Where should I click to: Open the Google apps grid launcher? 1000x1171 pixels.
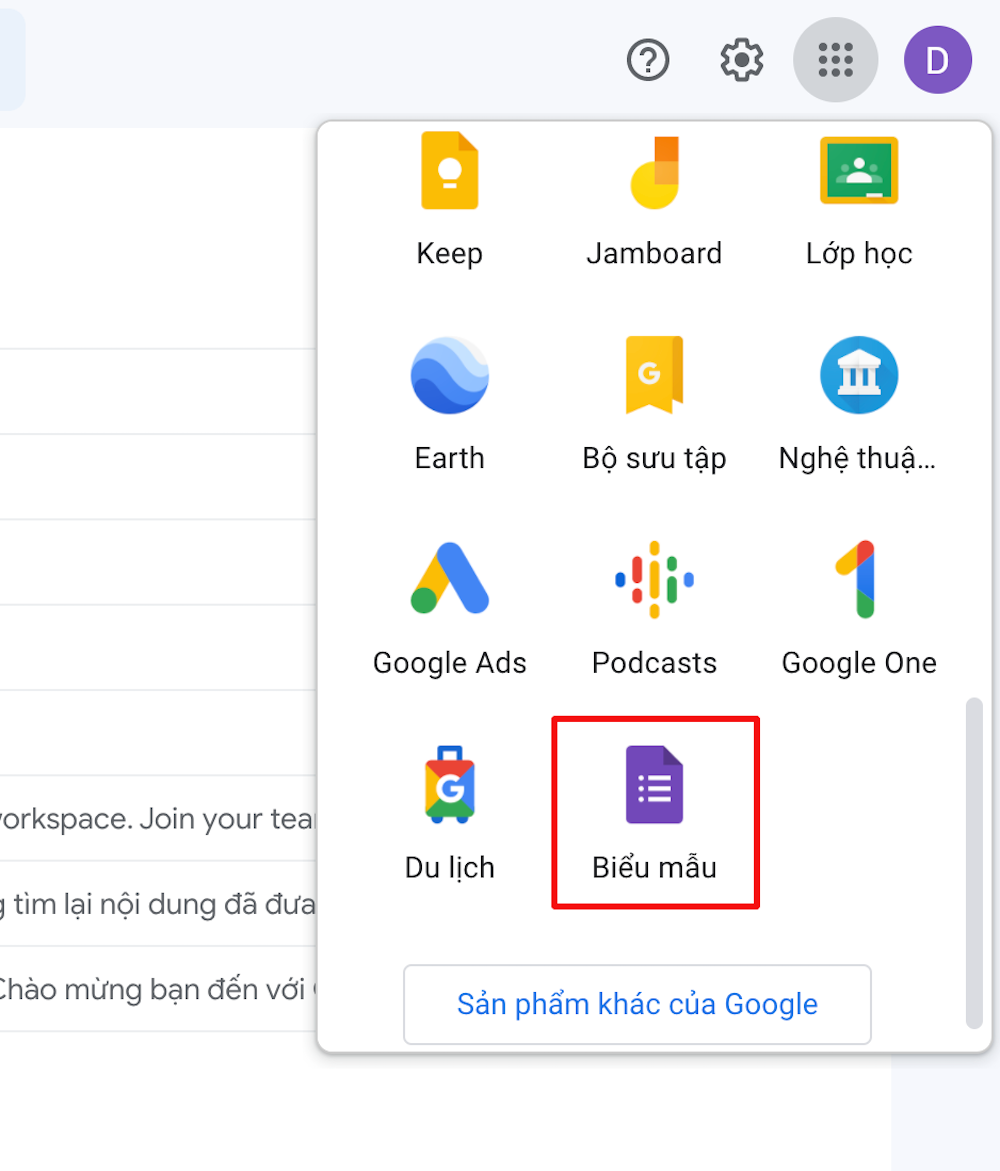pyautogui.click(x=835, y=59)
